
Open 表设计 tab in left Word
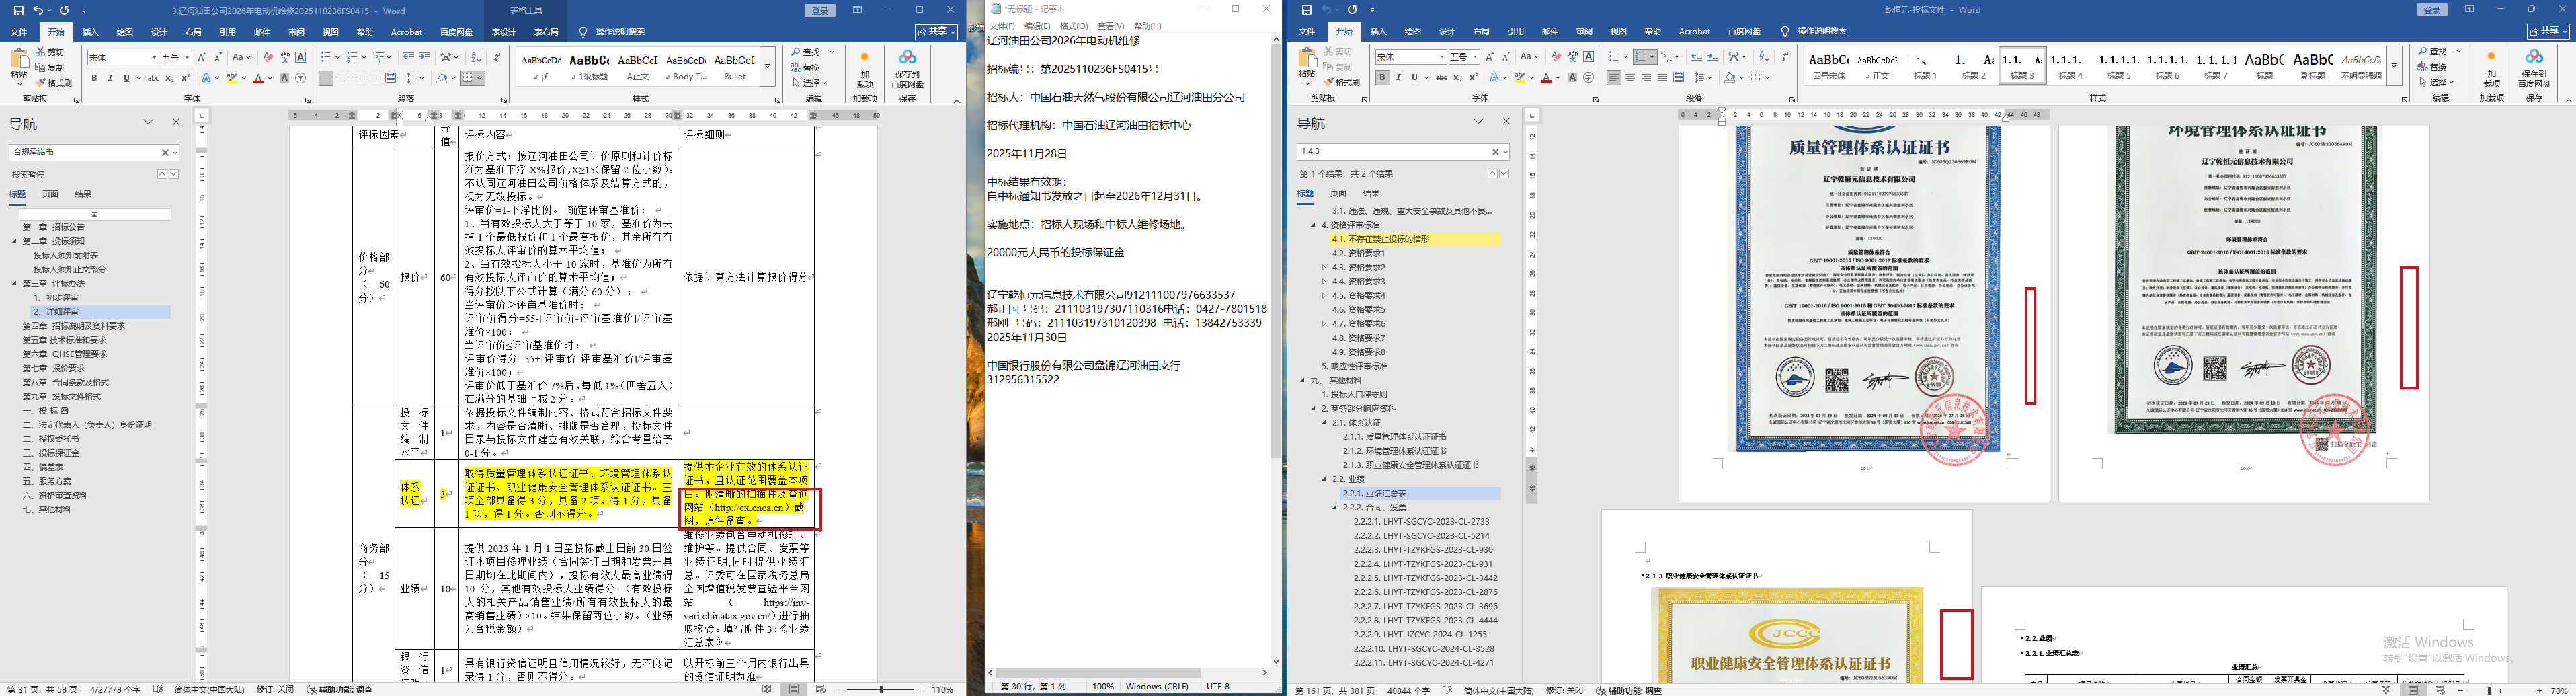click(x=504, y=32)
